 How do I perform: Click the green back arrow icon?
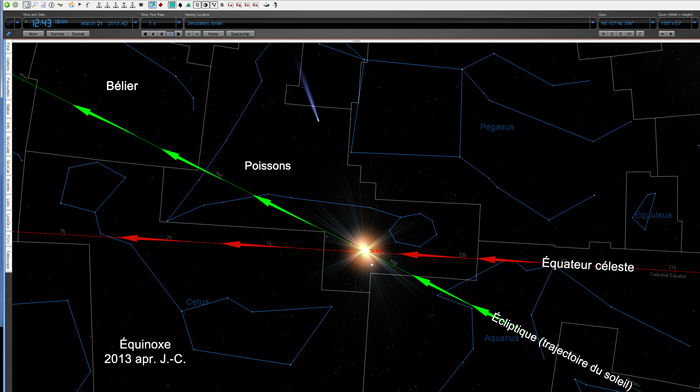point(7,5)
